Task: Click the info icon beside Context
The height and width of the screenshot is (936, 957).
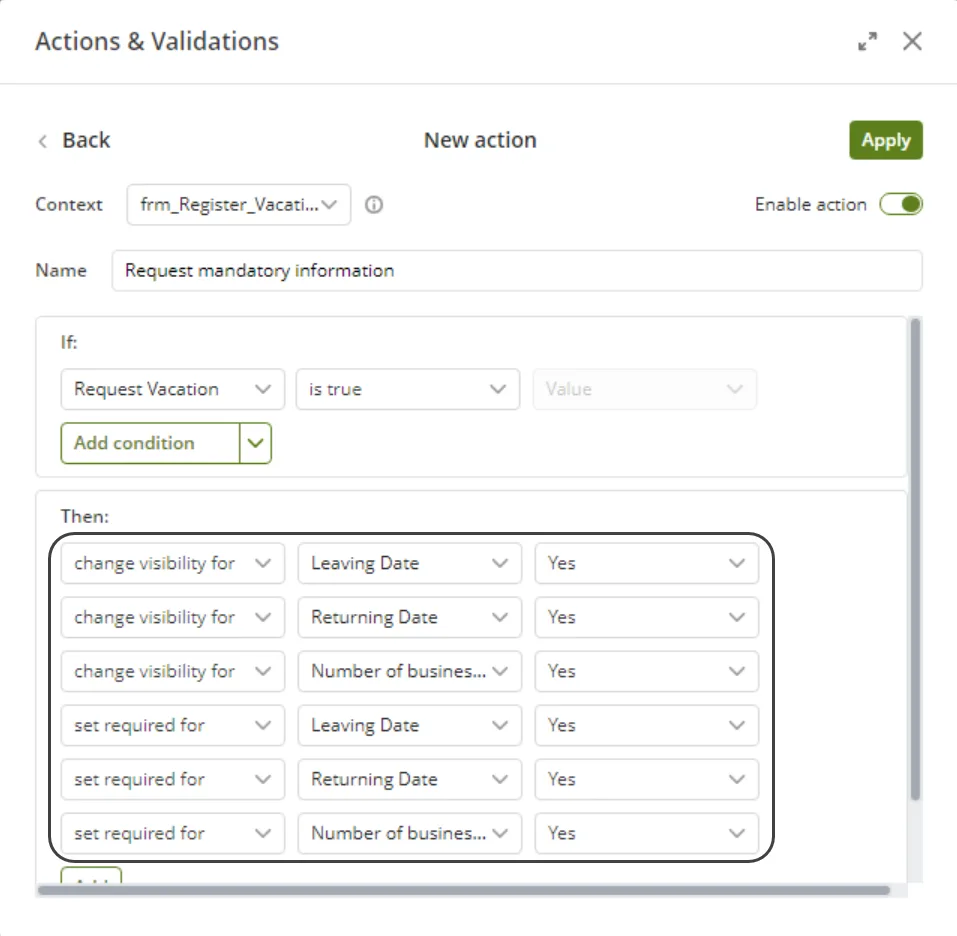Action: [374, 204]
